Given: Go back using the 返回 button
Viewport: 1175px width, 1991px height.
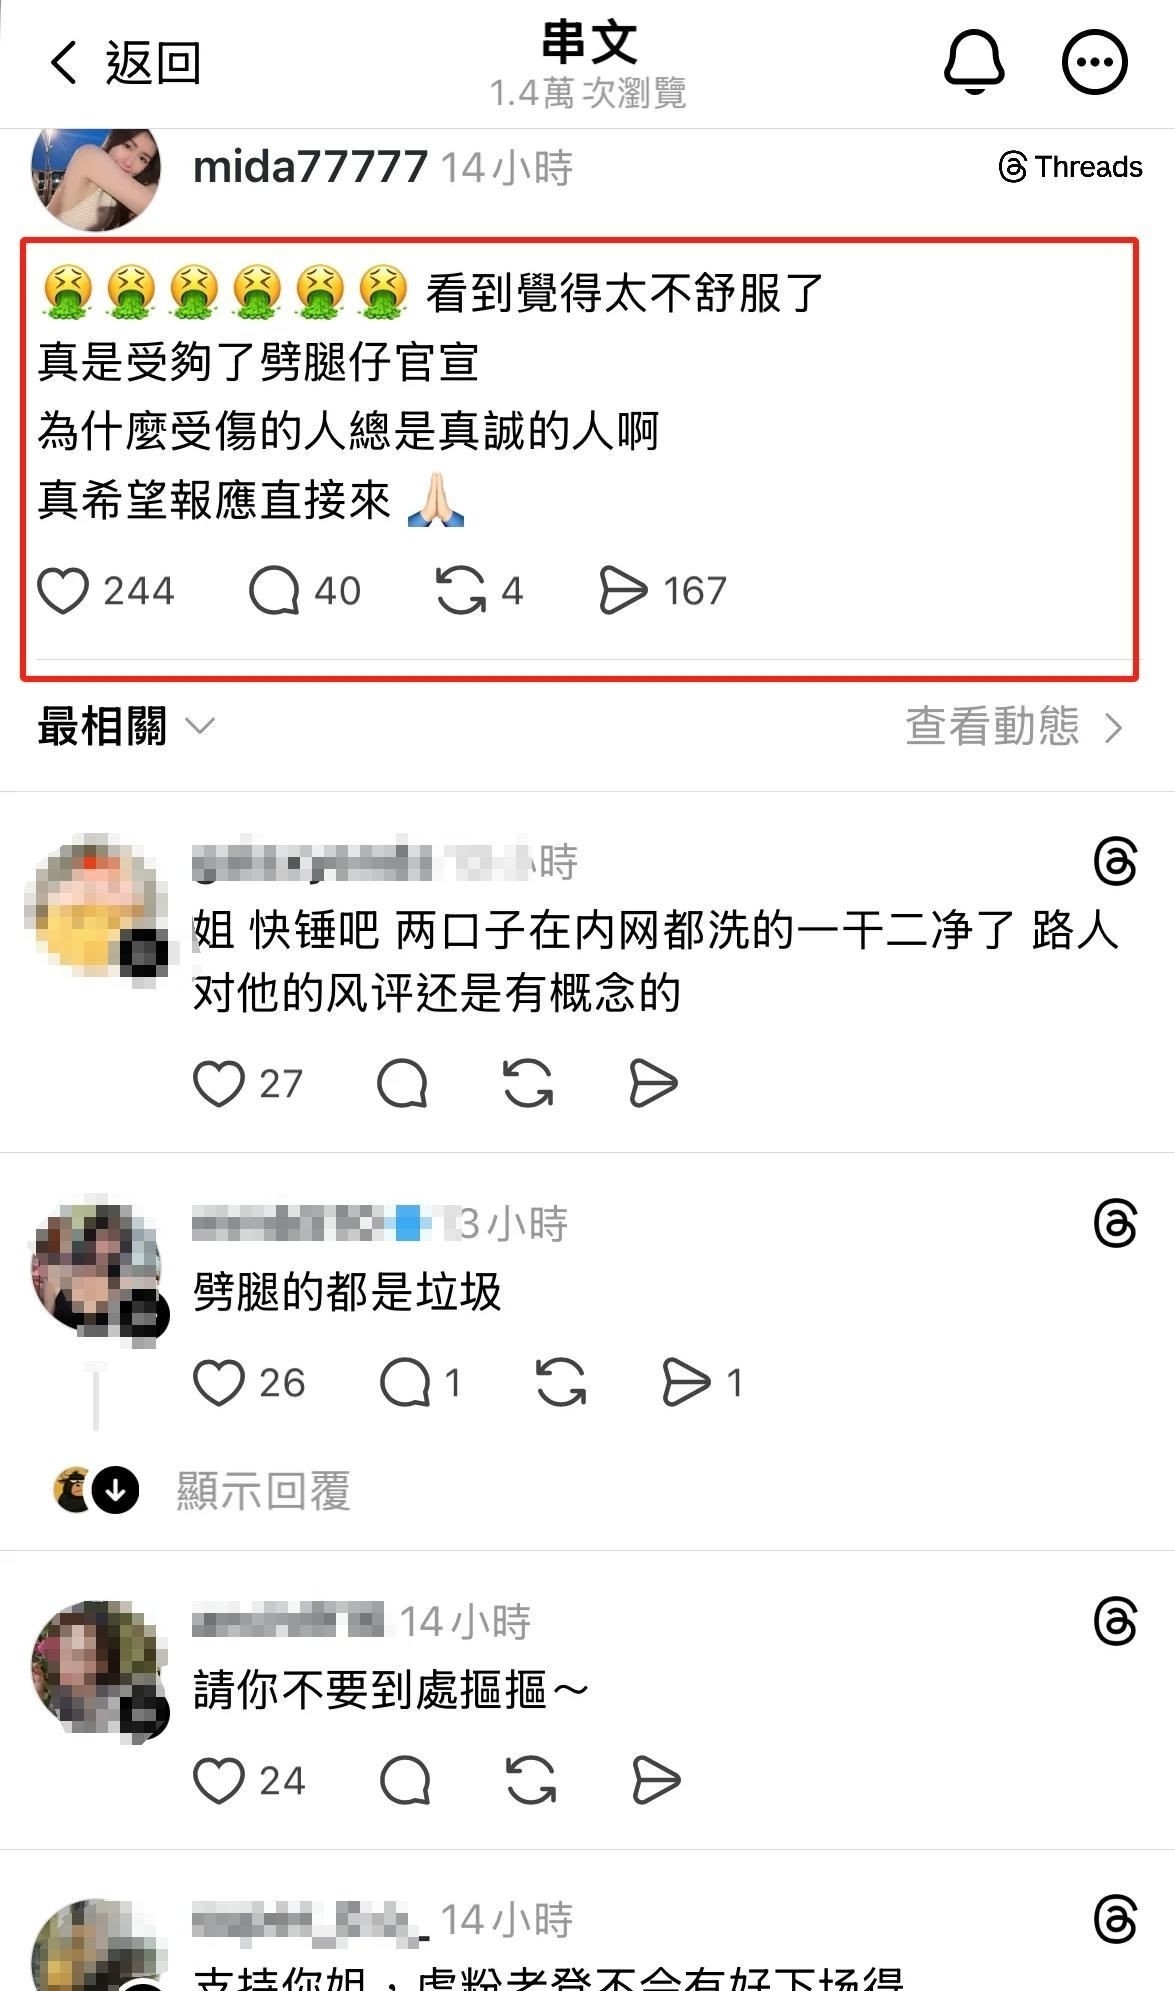Looking at the screenshot, I should (125, 63).
